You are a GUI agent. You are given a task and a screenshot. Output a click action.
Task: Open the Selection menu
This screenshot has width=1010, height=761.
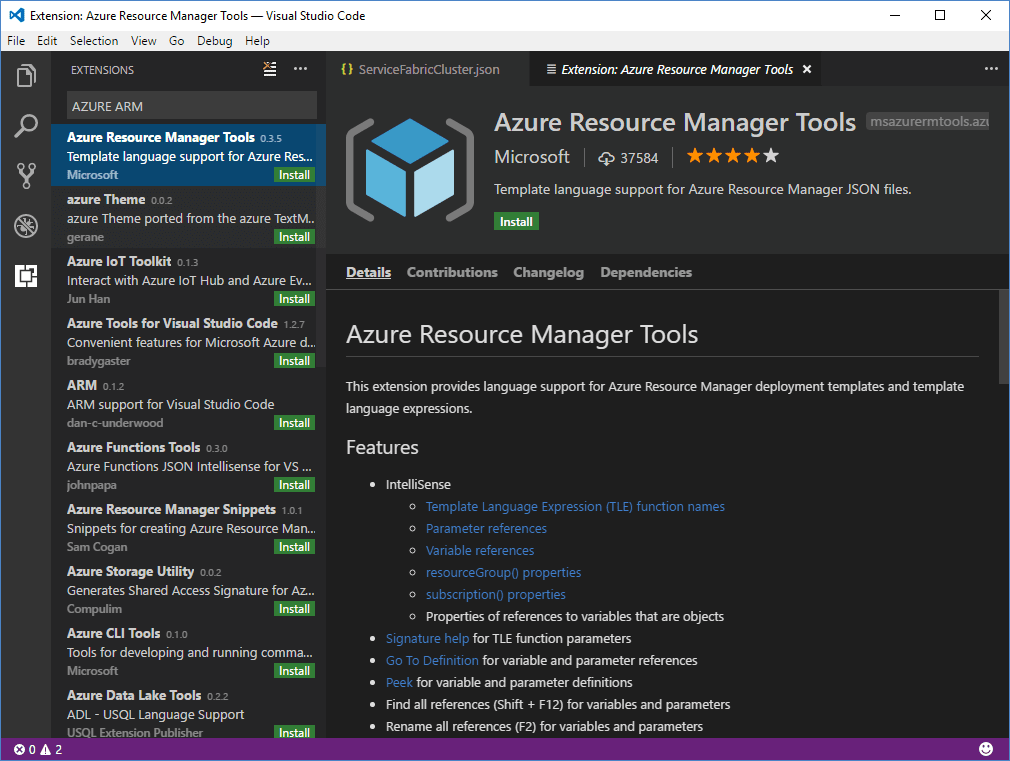coord(94,41)
